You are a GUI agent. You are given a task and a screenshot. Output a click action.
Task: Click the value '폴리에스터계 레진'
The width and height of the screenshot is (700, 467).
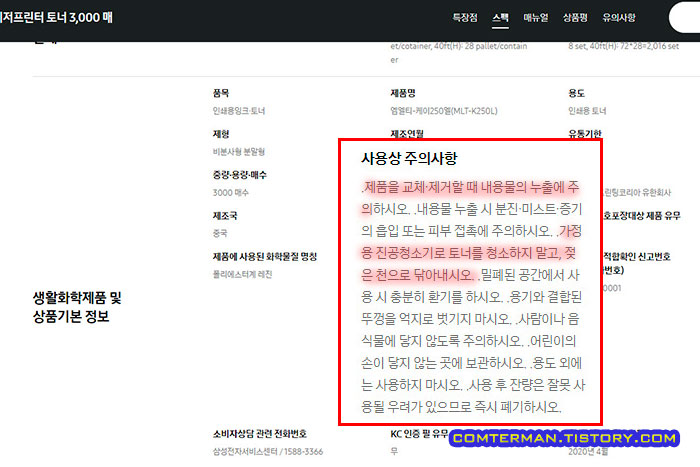pos(242,274)
